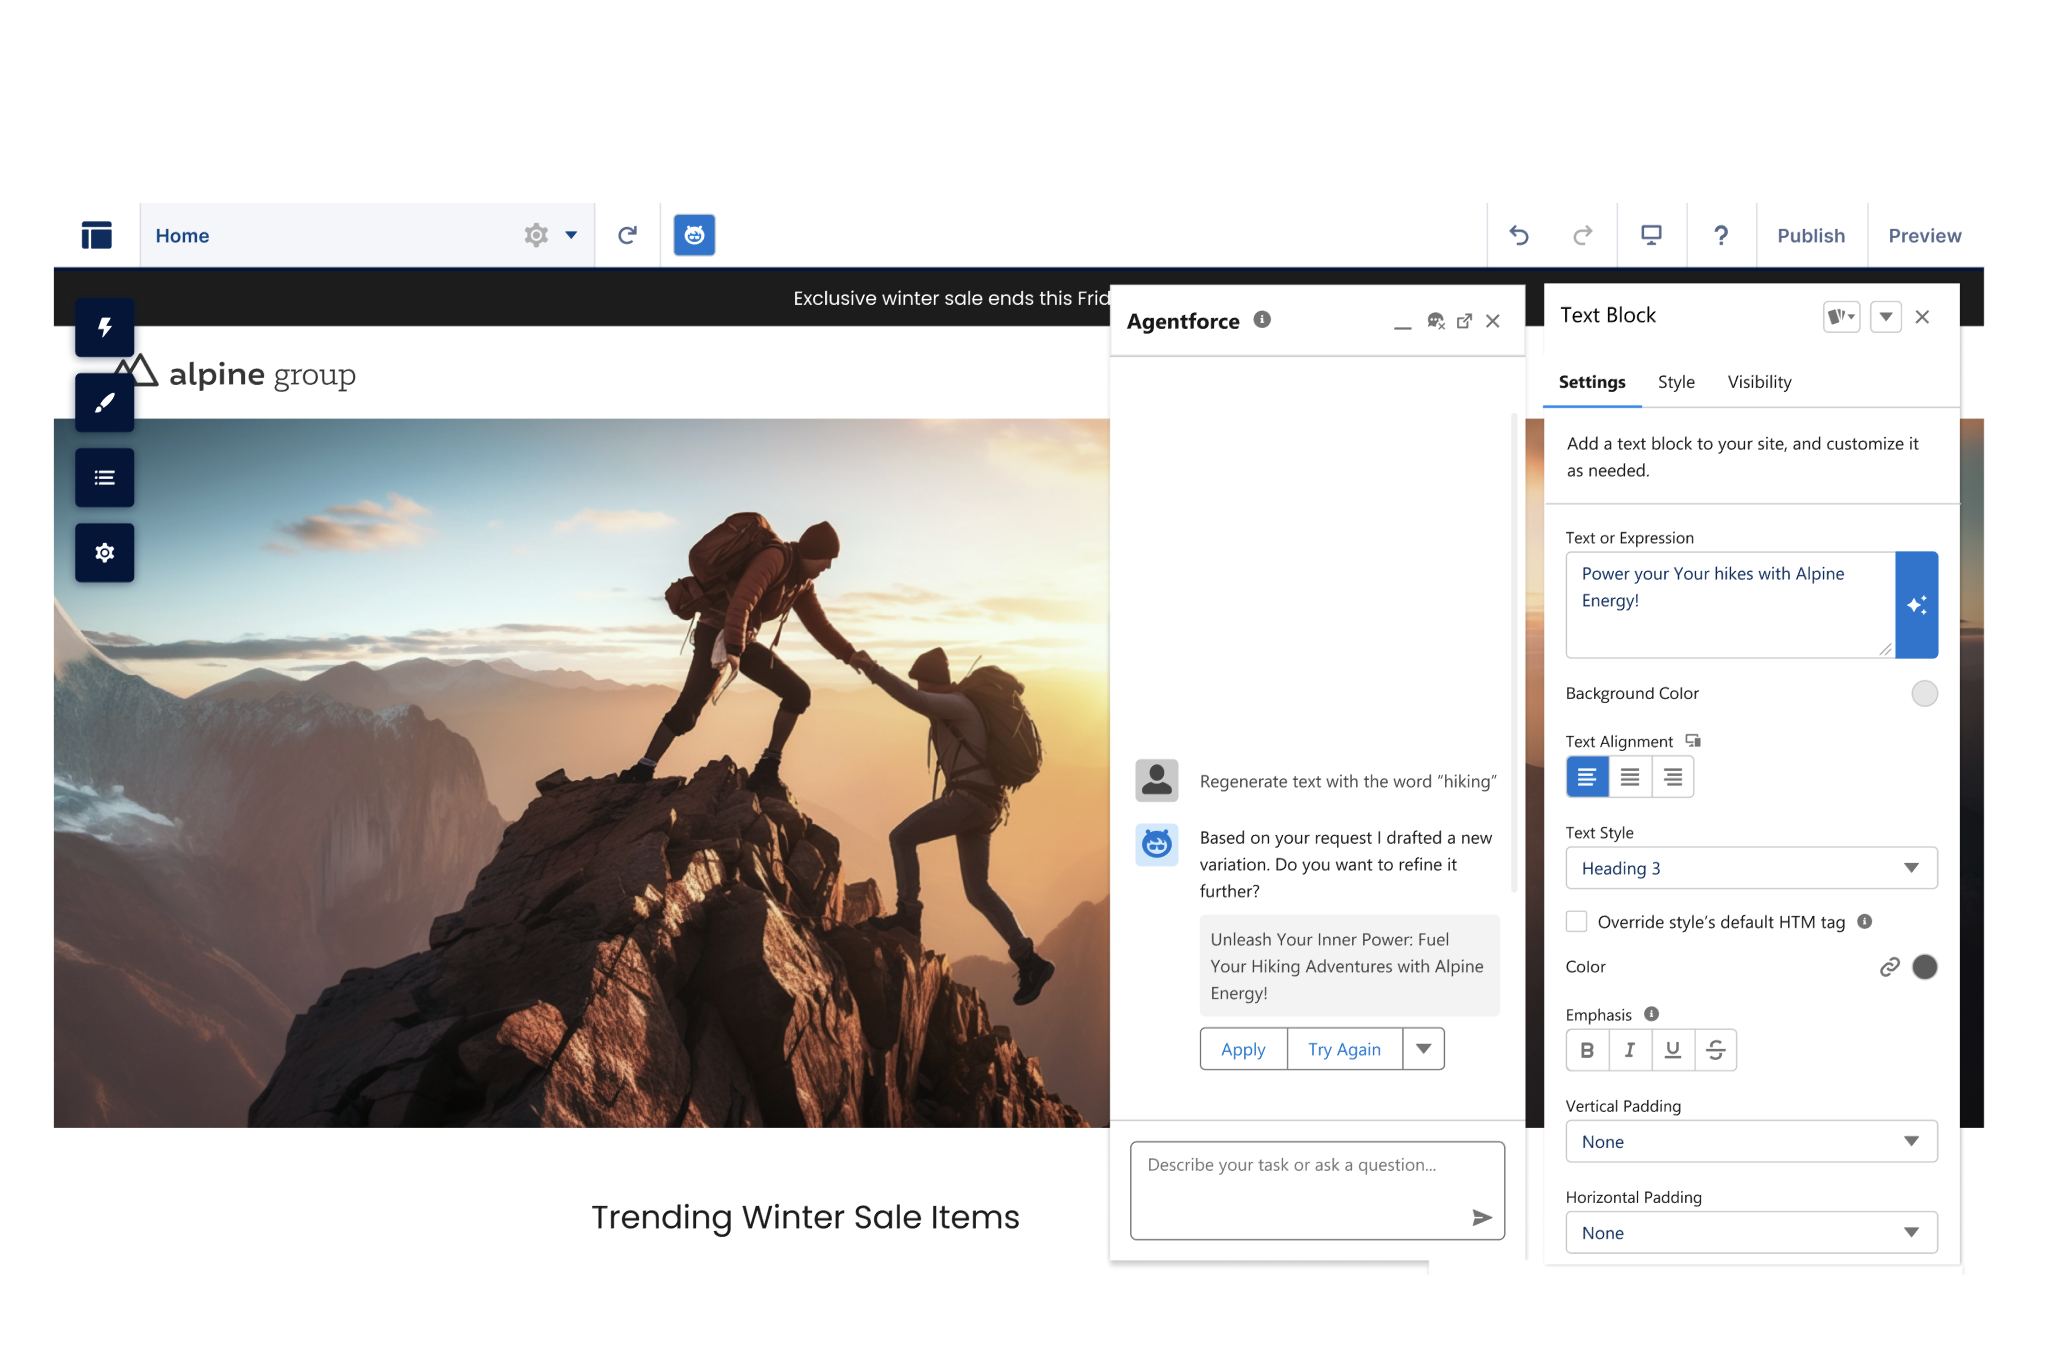Click the AI sparkle text generation button
2068x1368 pixels.
1916,605
